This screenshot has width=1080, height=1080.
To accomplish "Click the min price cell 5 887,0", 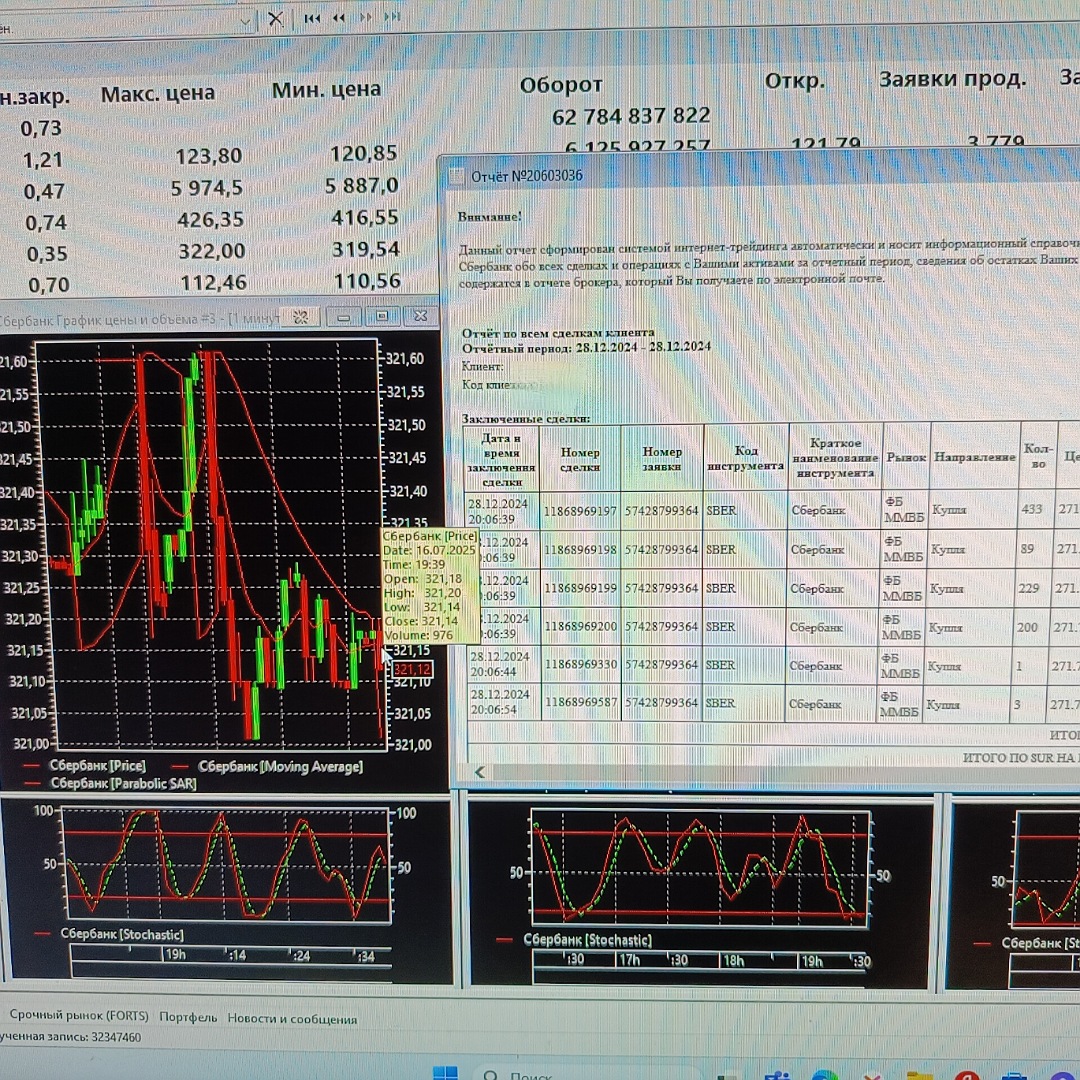I will click(x=362, y=185).
